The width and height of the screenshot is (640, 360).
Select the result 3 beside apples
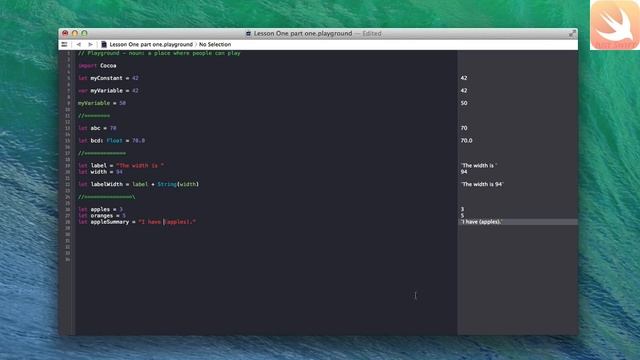coord(462,209)
